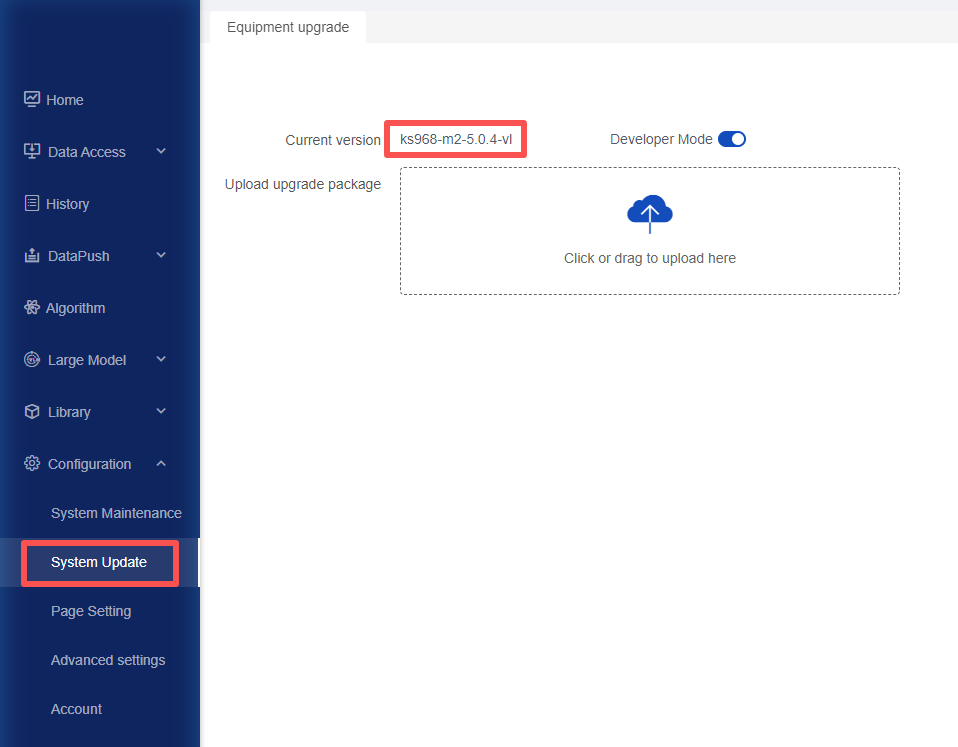Expand the Library chevron arrow
This screenshot has width=958, height=747.
pos(161,411)
